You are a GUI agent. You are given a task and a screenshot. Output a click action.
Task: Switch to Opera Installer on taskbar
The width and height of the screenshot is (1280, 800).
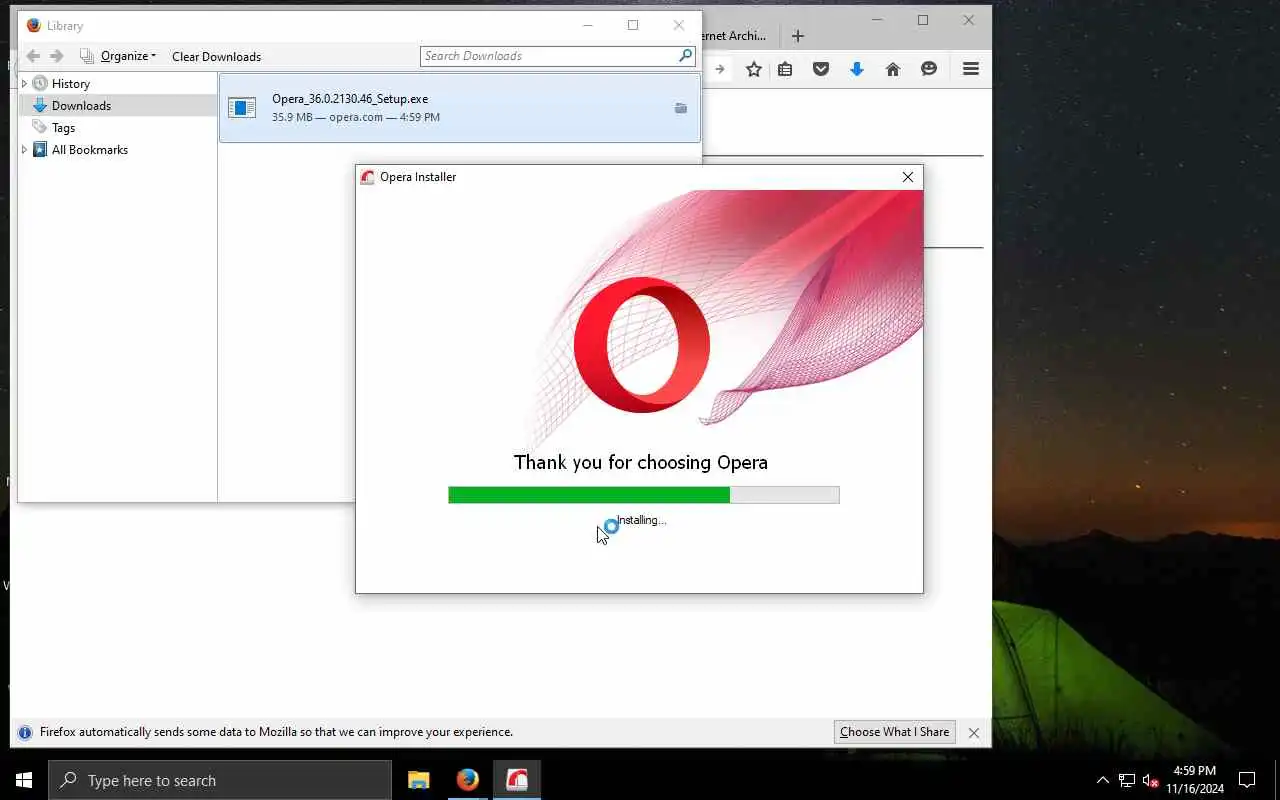(x=517, y=780)
